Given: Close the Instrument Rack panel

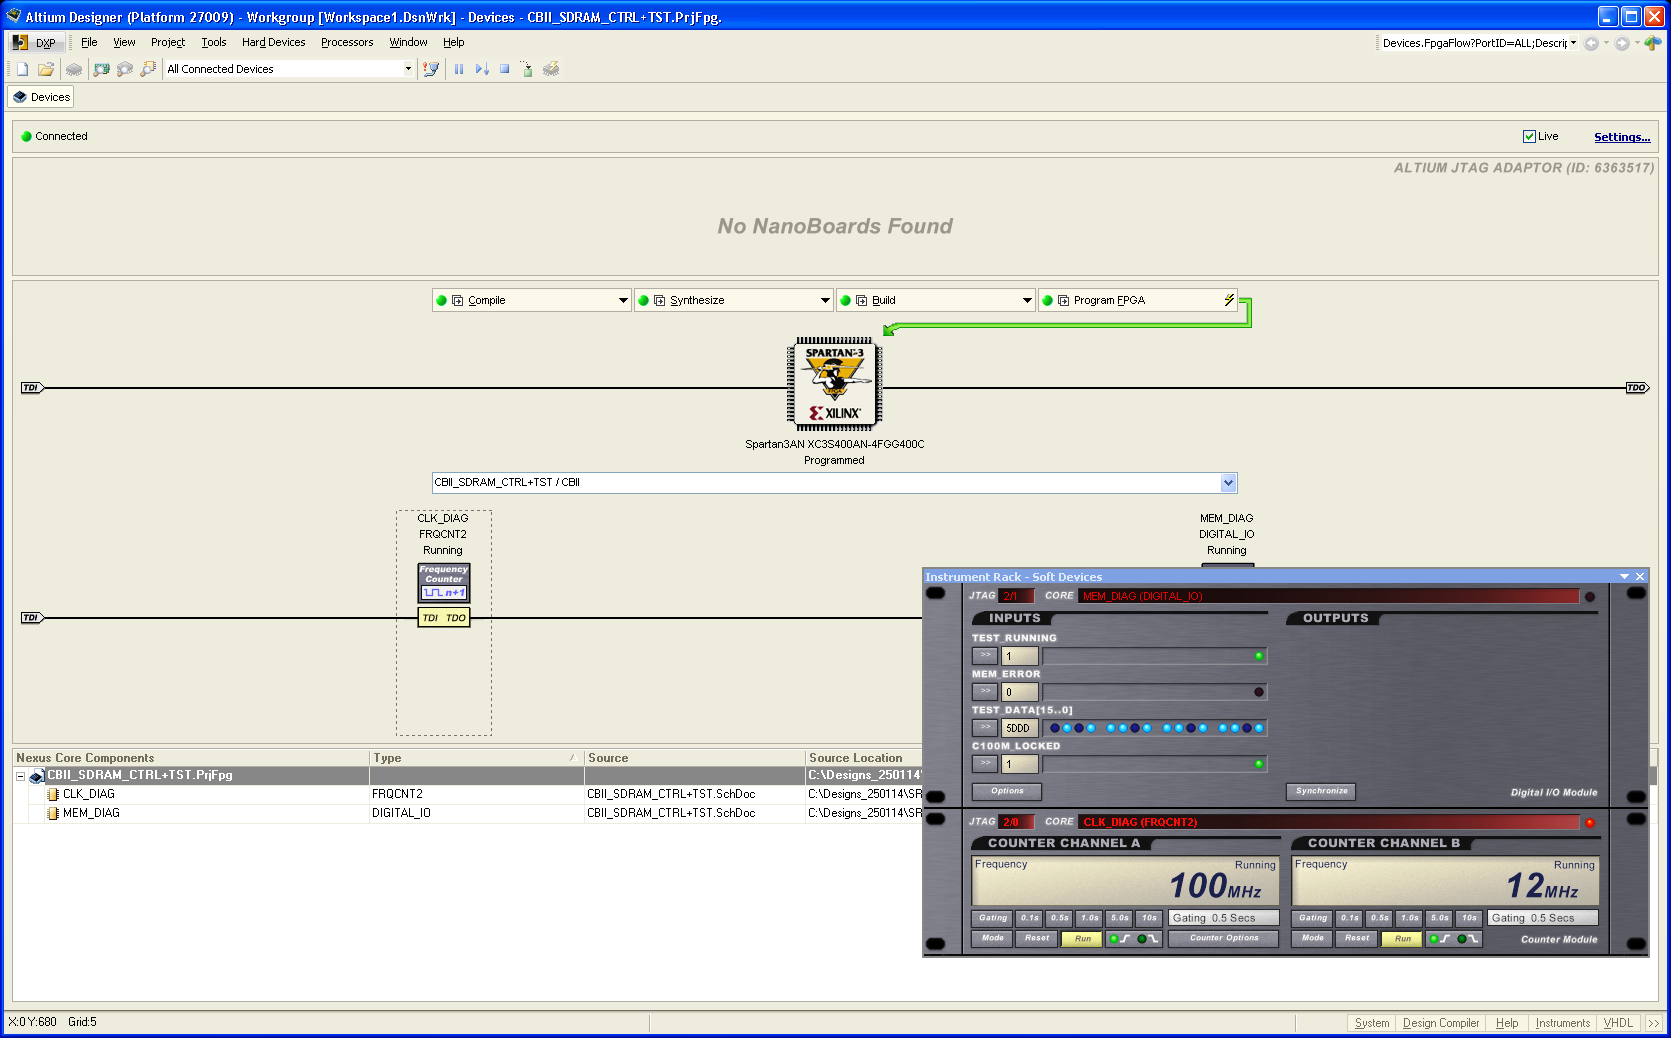Looking at the screenshot, I should (x=1640, y=577).
